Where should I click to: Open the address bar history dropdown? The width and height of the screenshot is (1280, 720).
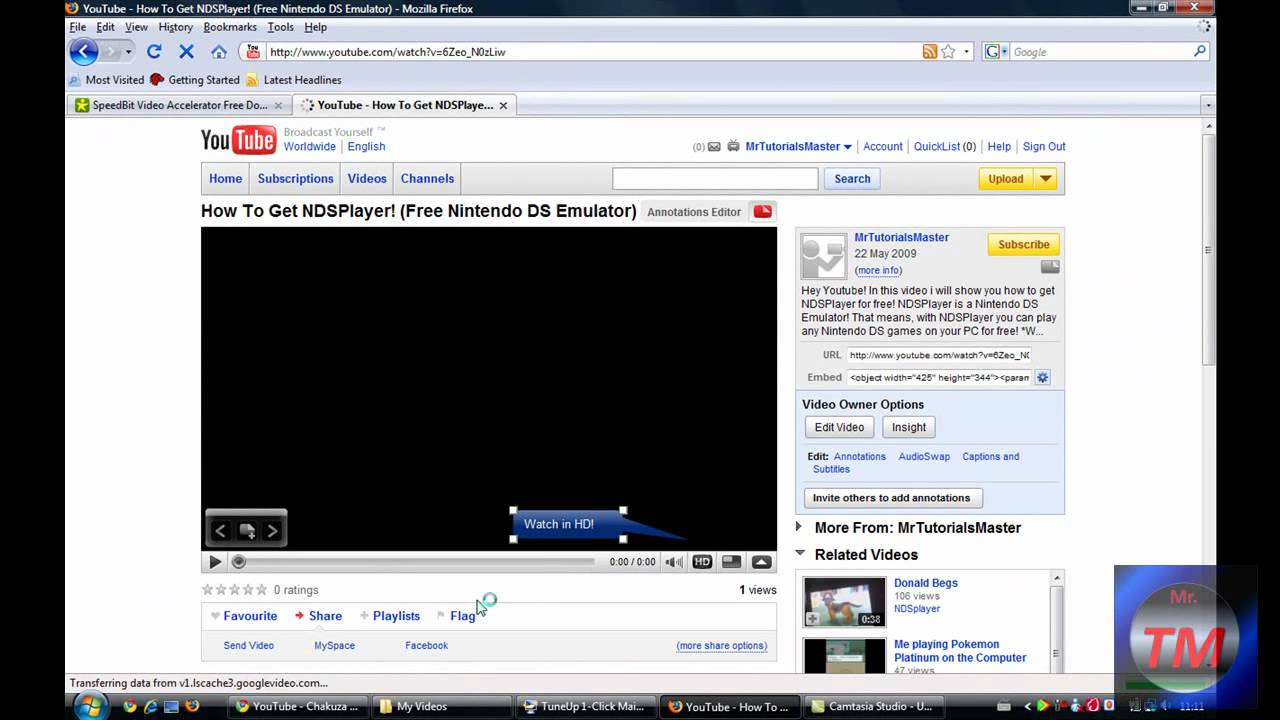(x=966, y=52)
